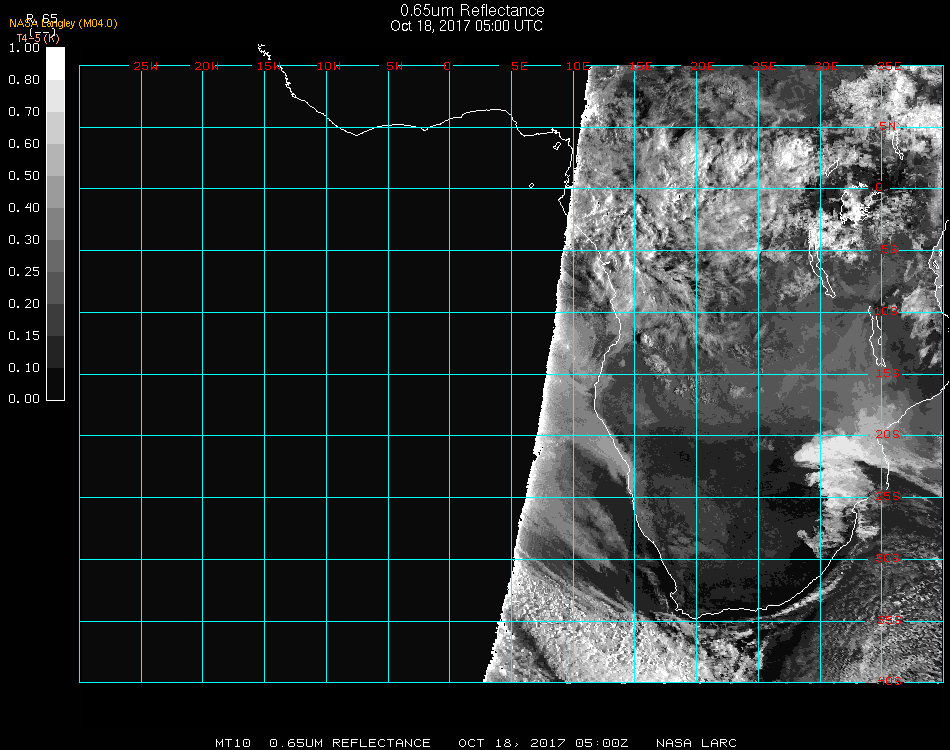950x750 pixels.
Task: Click the 30S latitude label
Action: [x=888, y=559]
